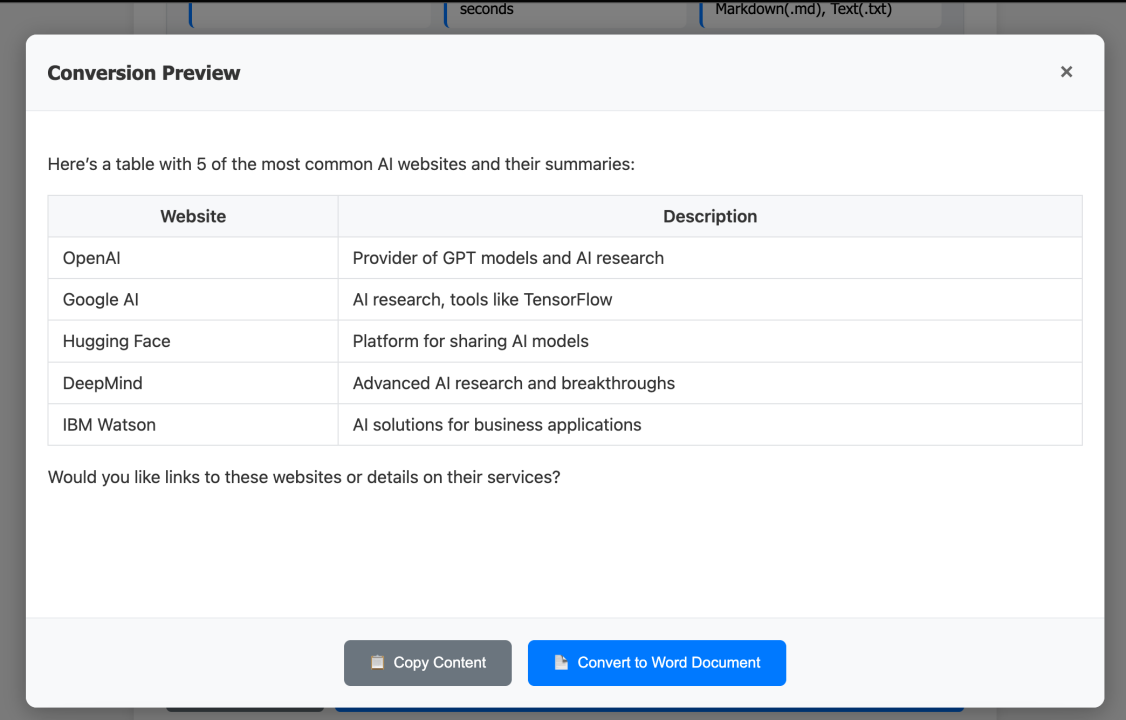Image resolution: width=1126 pixels, height=720 pixels.
Task: Select the Website column header
Action: coord(193,216)
